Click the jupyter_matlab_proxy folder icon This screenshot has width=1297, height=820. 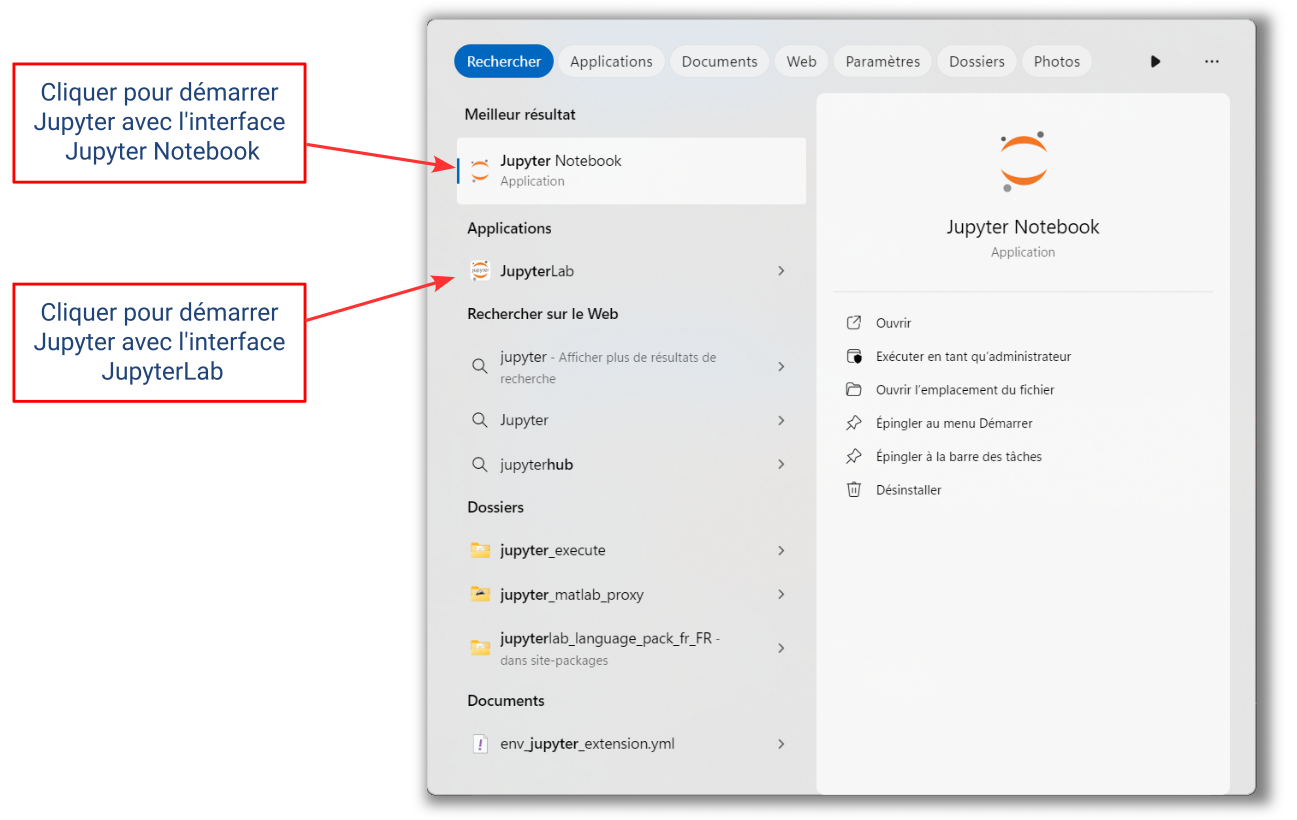(x=480, y=594)
